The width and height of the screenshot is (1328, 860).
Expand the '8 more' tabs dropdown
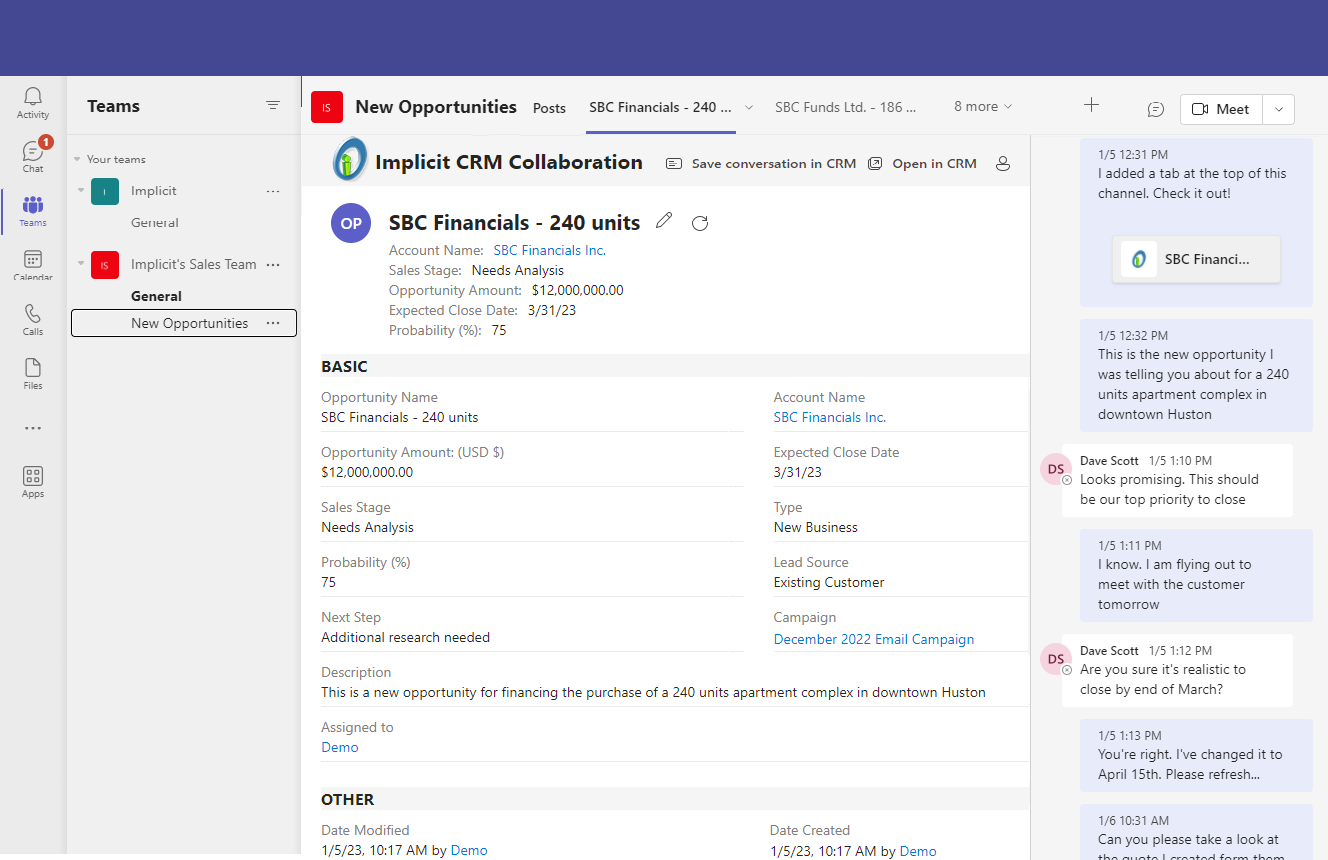pos(983,107)
